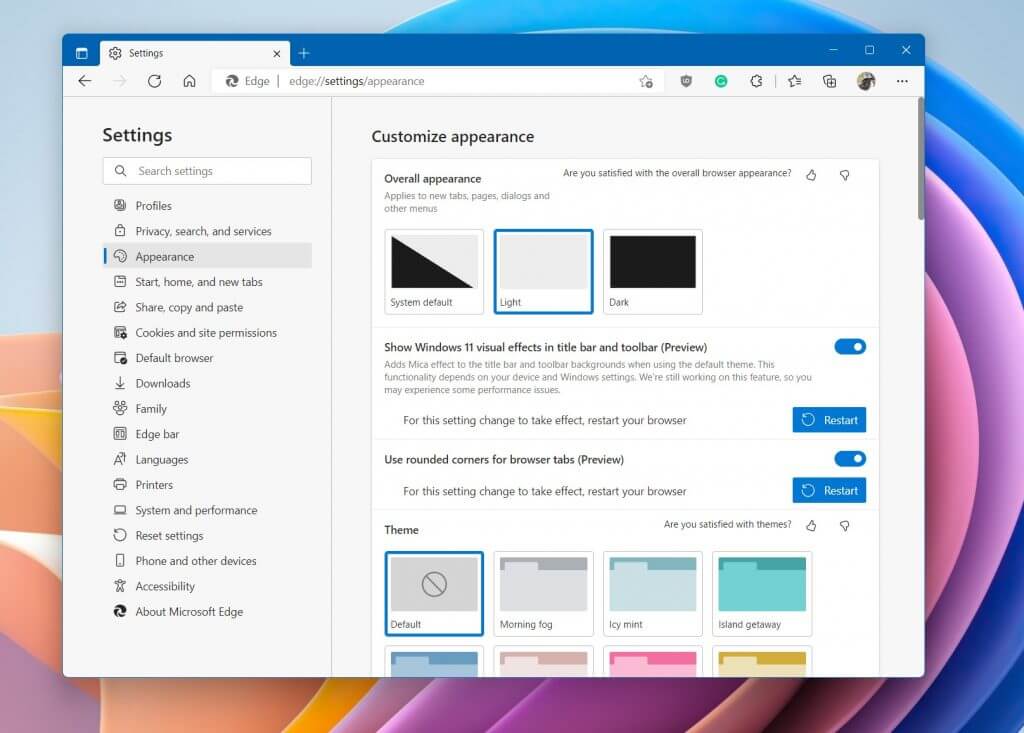1024x733 pixels.
Task: Go back with the Back arrow
Action: pyautogui.click(x=85, y=81)
